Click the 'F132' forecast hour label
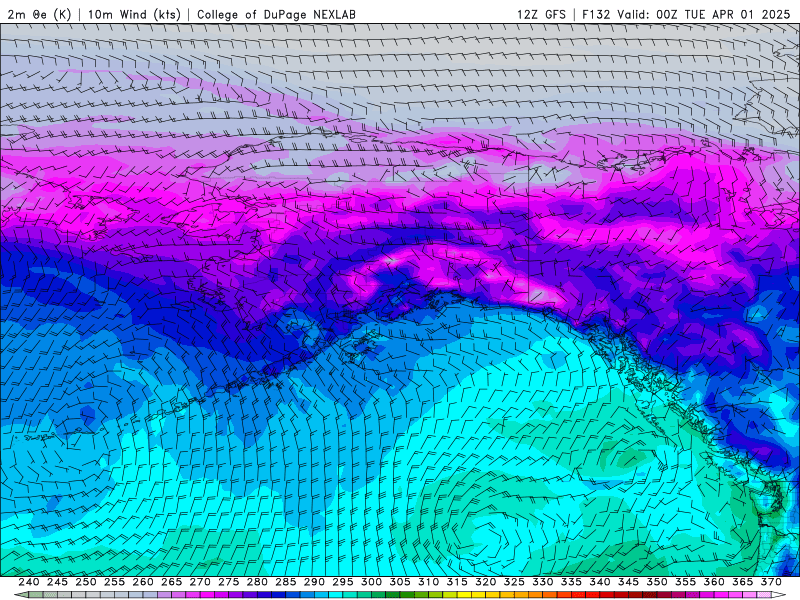 coord(596,14)
